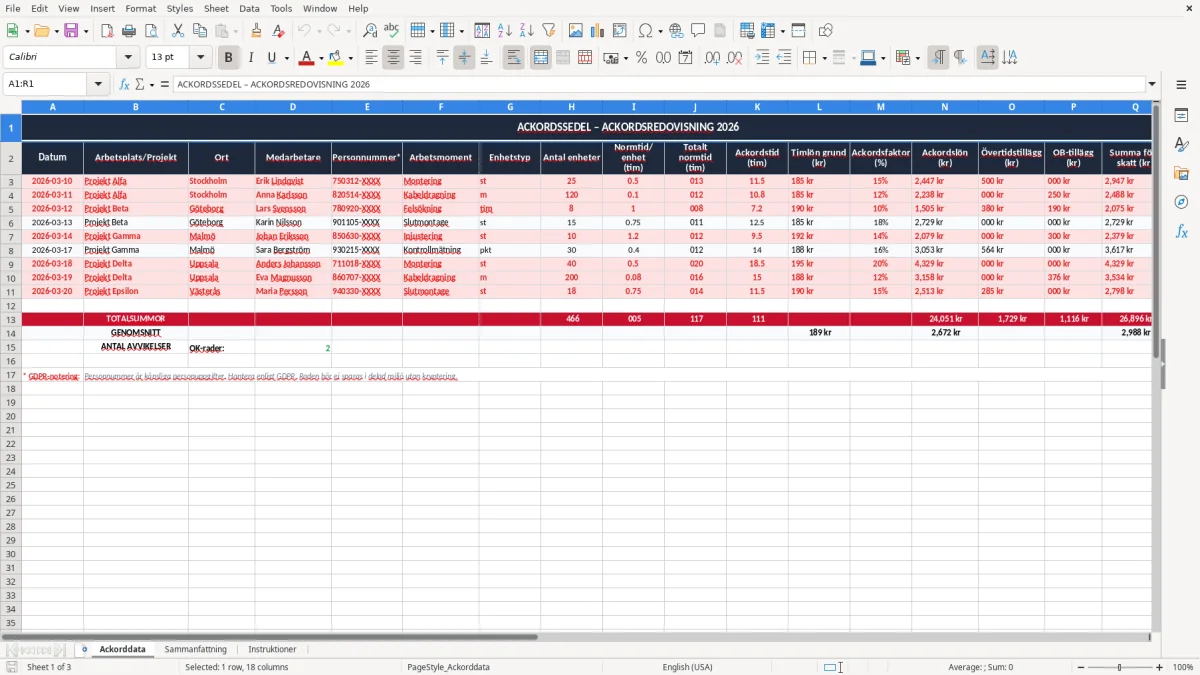
Task: Add a decimal place icon
Action: click(712, 58)
